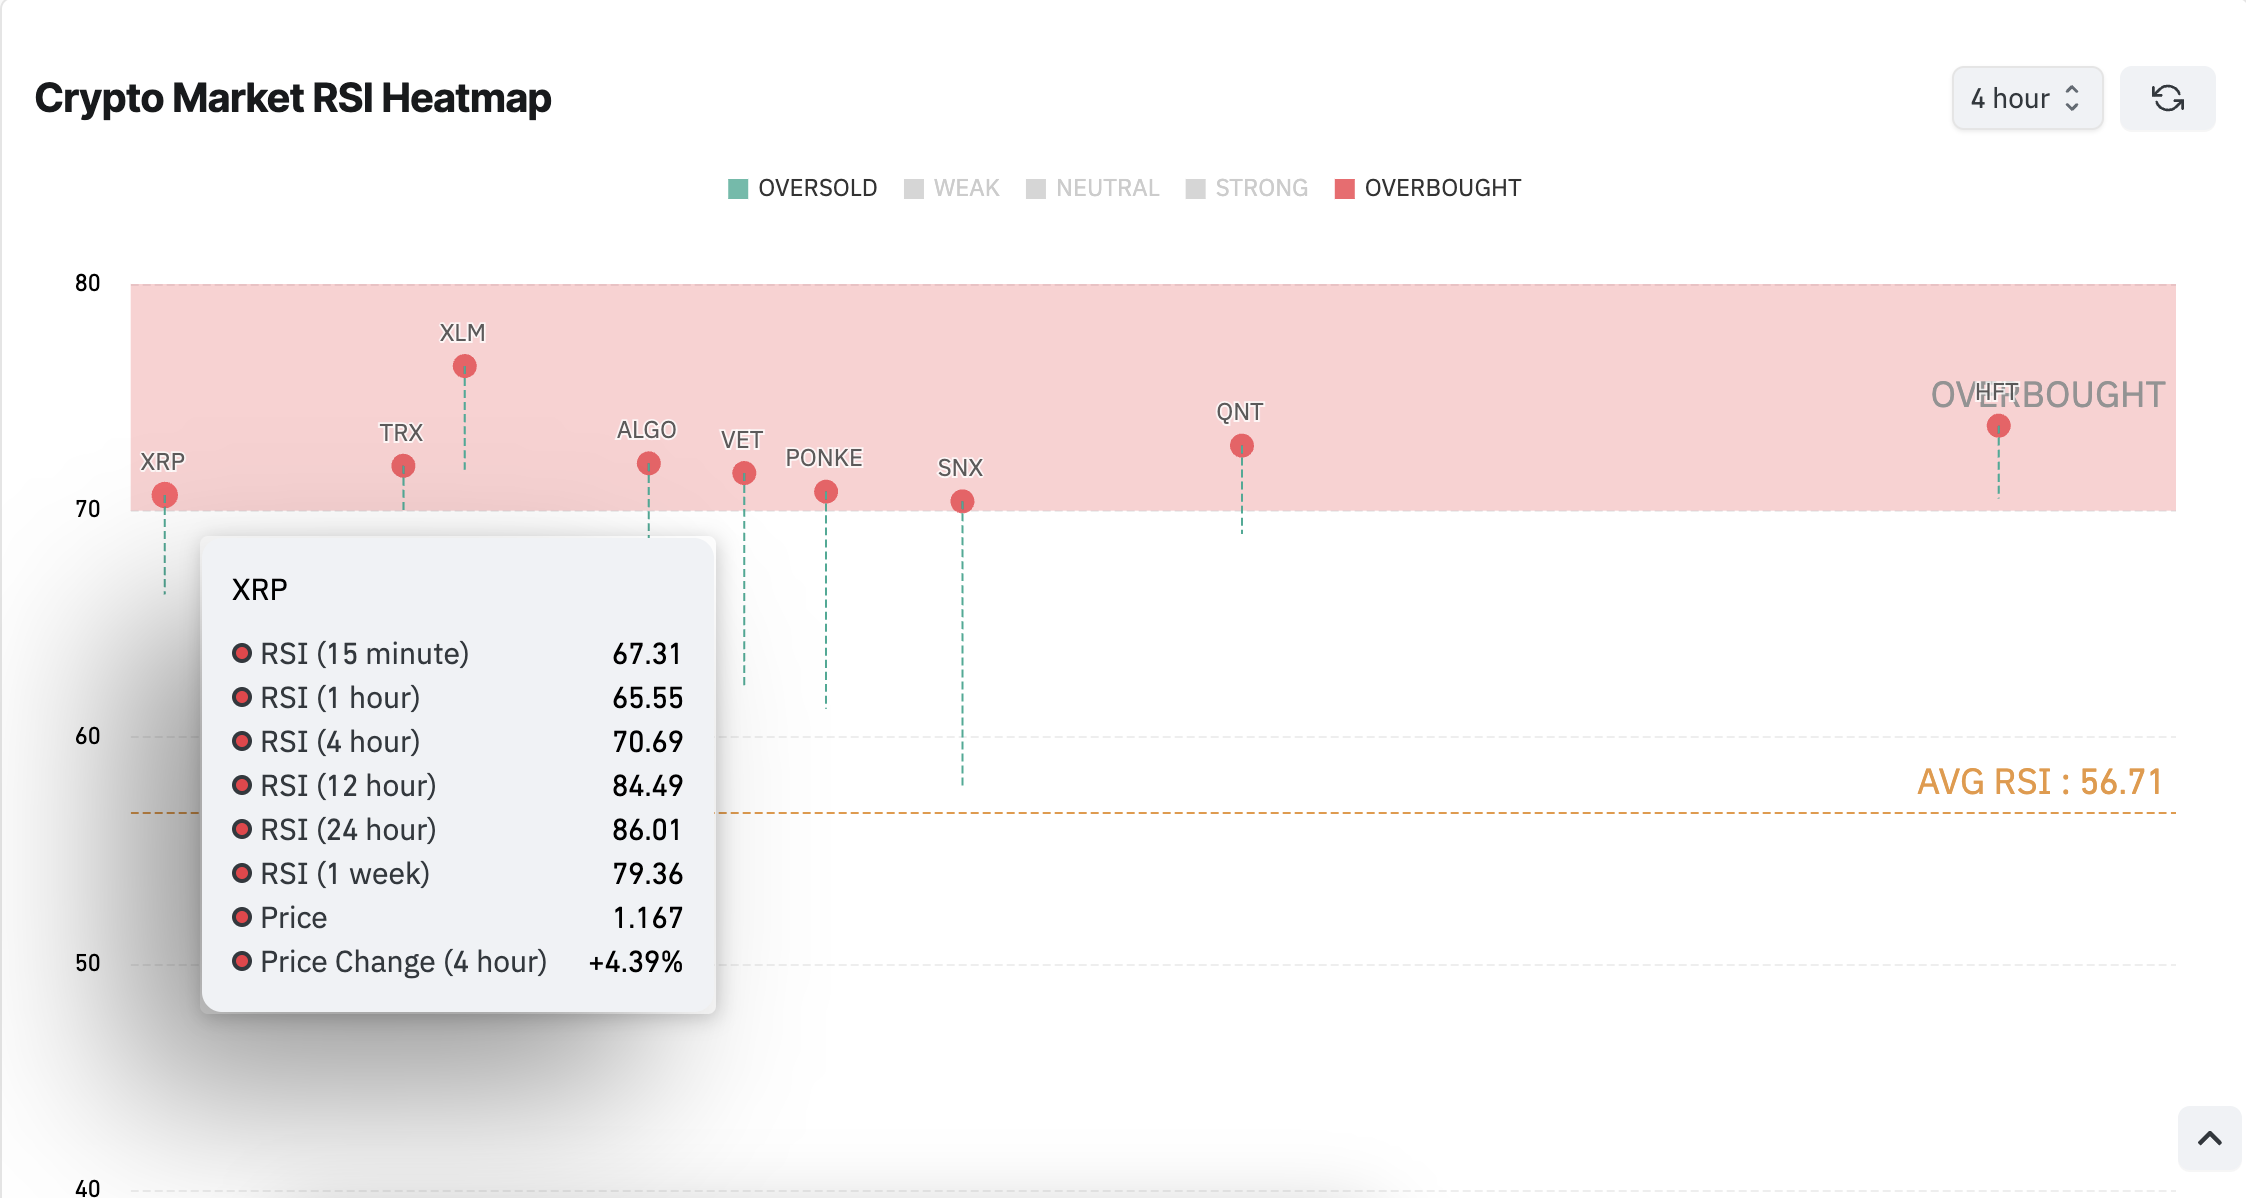Select the SNX data point marker
2246x1198 pixels.
(961, 501)
